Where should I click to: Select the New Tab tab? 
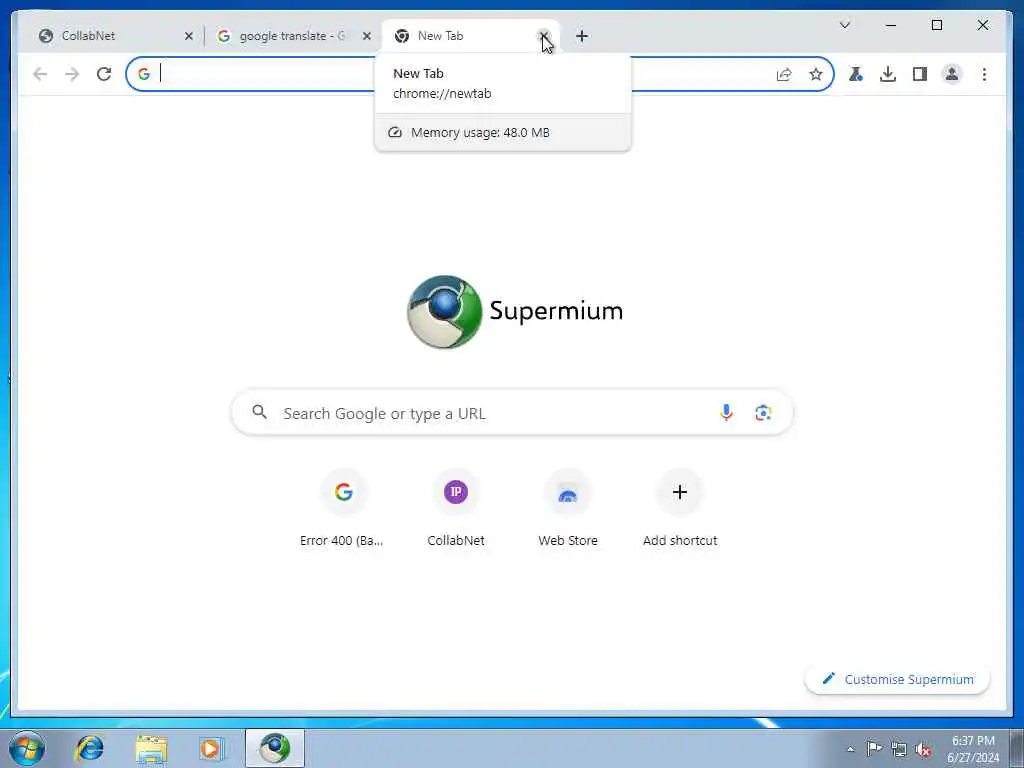tap(470, 36)
